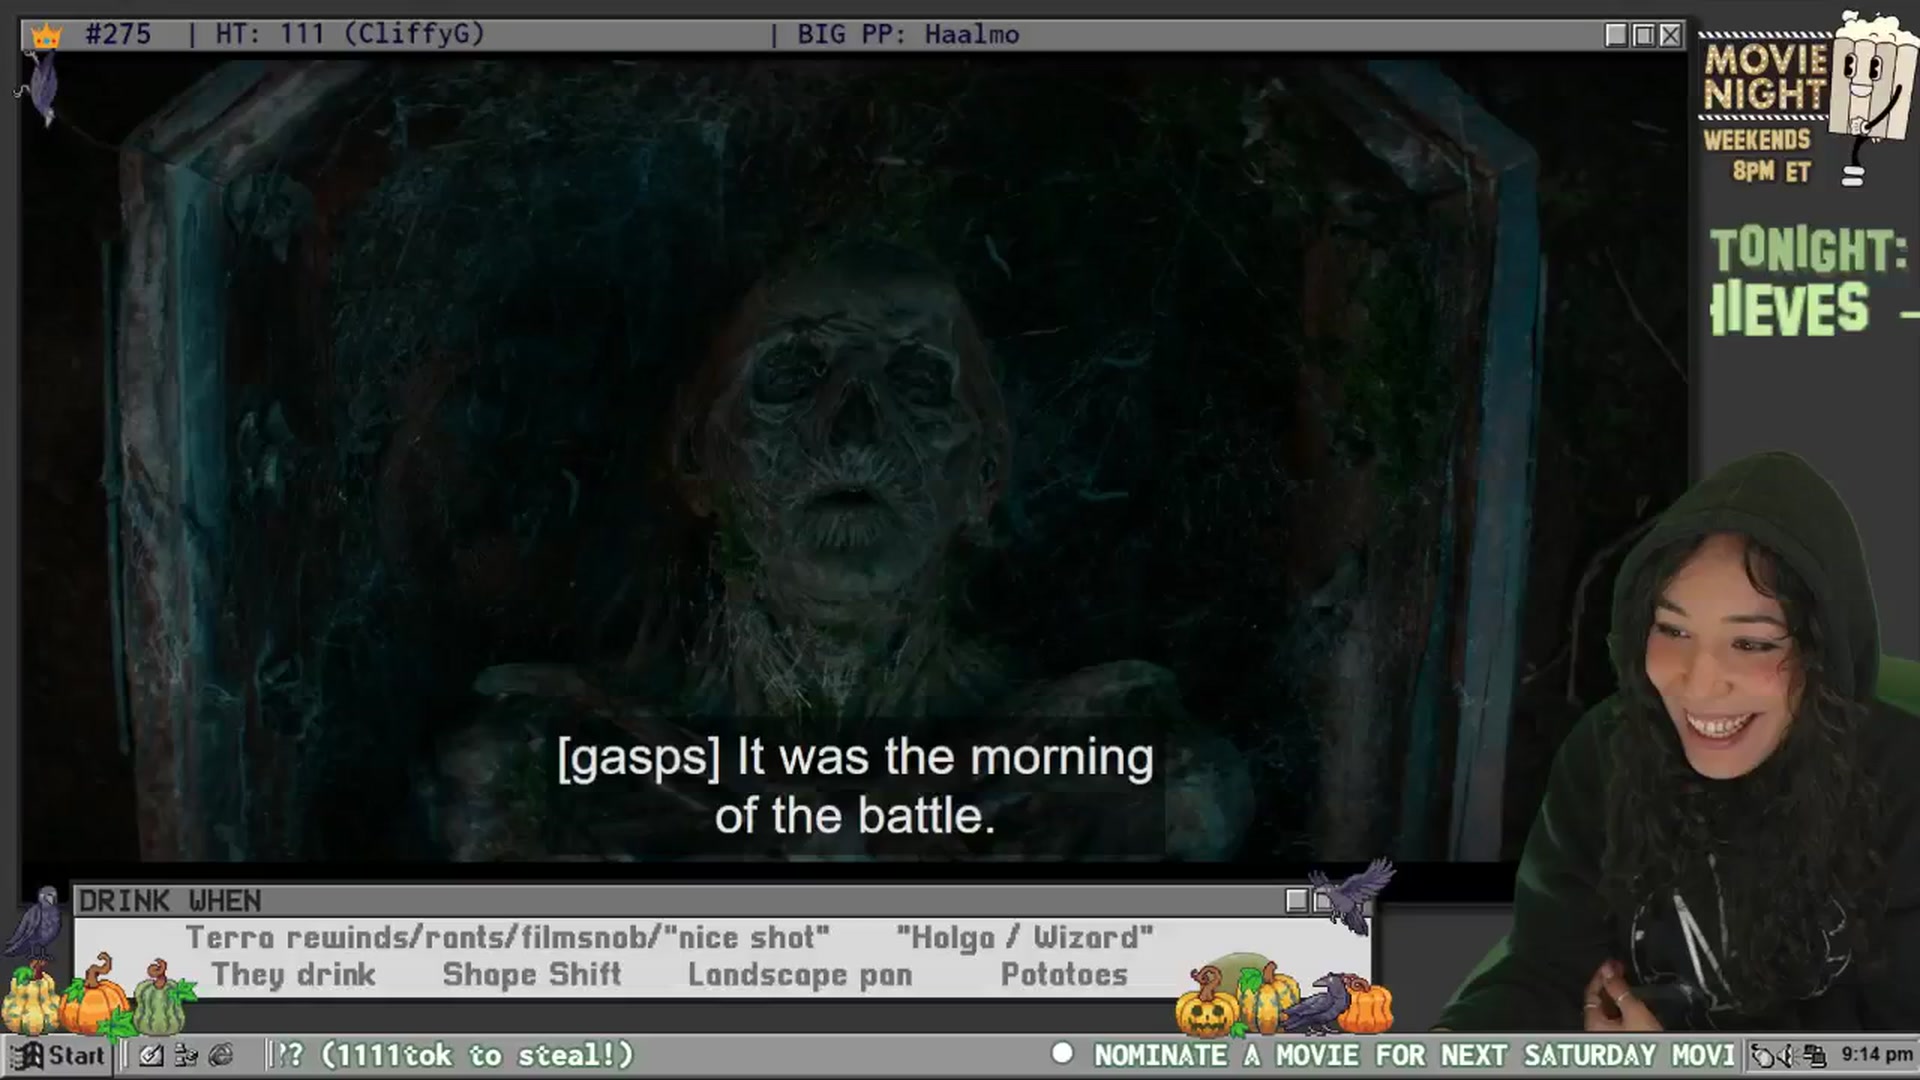This screenshot has width=1920, height=1080.
Task: Click the WEEKENDS 8PM ET text
Action: pyautogui.click(x=1758, y=155)
